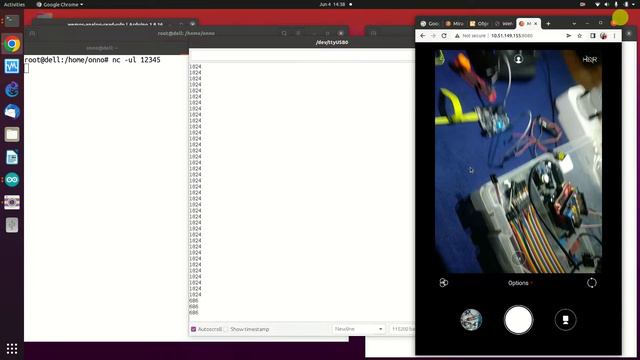Screen dimensions: 640x360
Task: Open the LibreOffice Writer dock icon
Action: pos(12,157)
